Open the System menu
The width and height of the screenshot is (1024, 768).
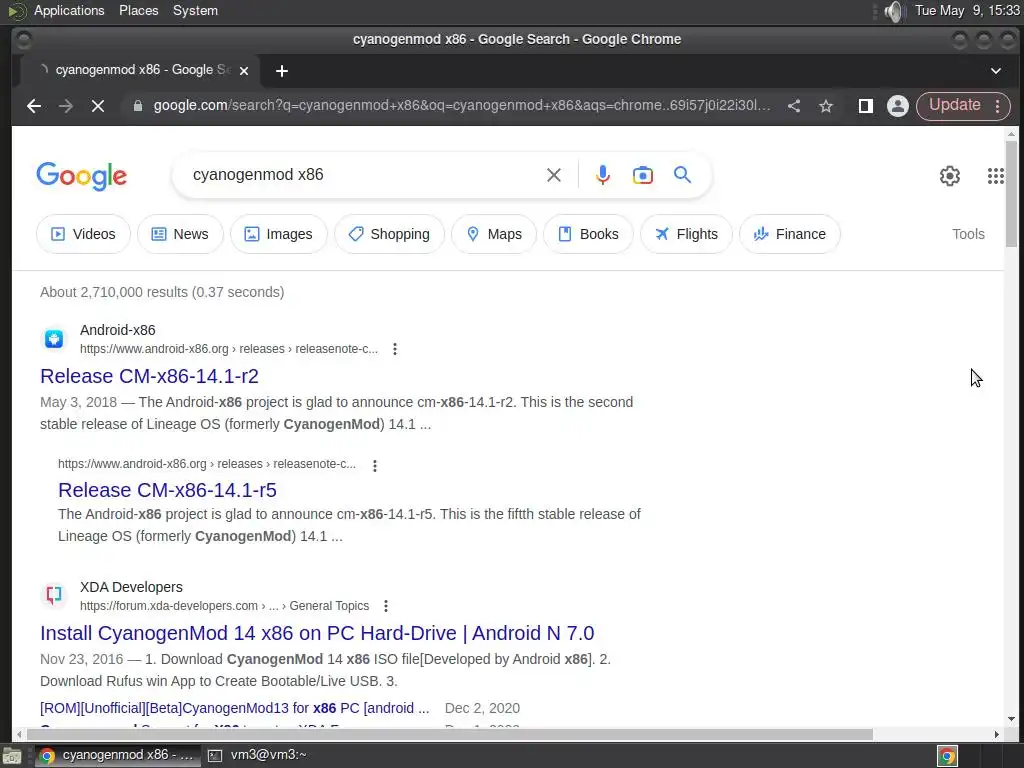click(x=195, y=10)
